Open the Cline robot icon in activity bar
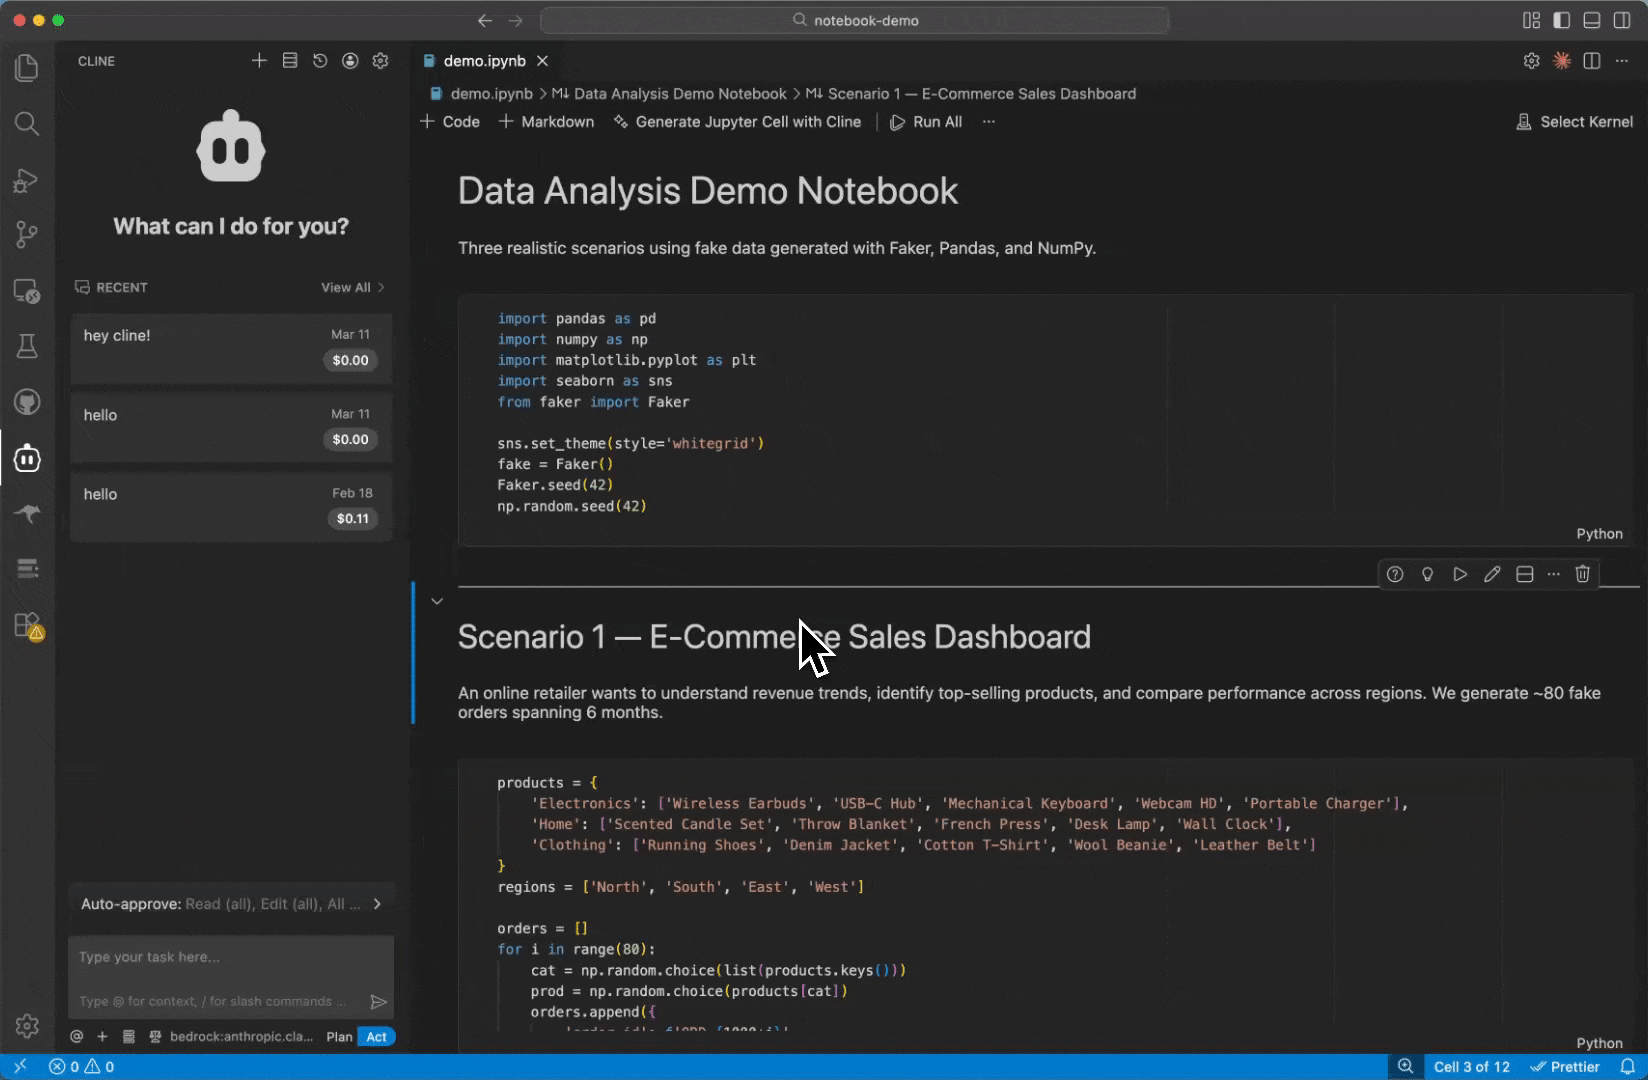The width and height of the screenshot is (1648, 1080). click(27, 459)
